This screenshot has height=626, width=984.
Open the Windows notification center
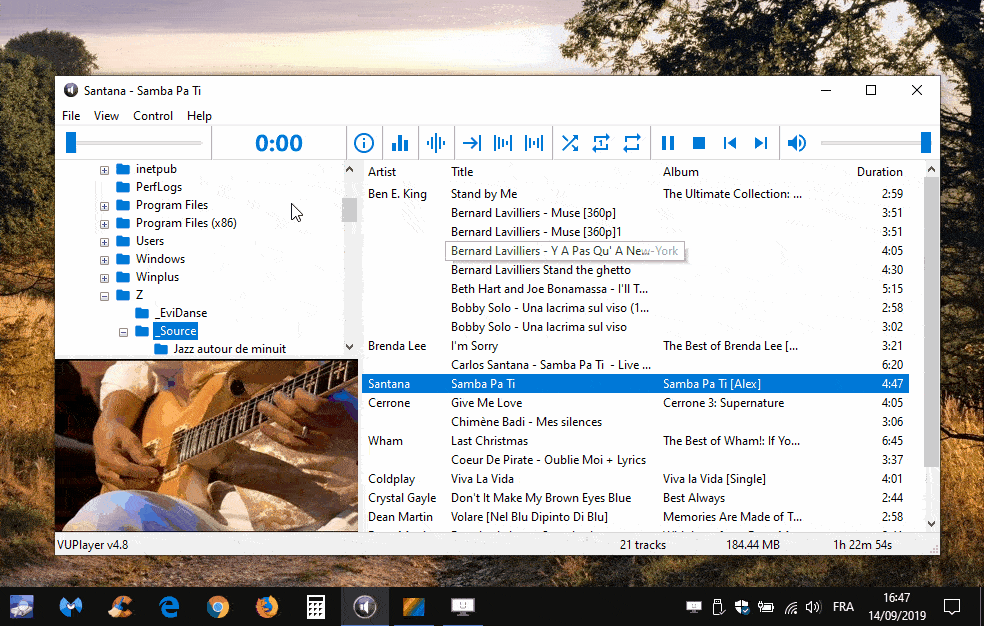[952, 607]
